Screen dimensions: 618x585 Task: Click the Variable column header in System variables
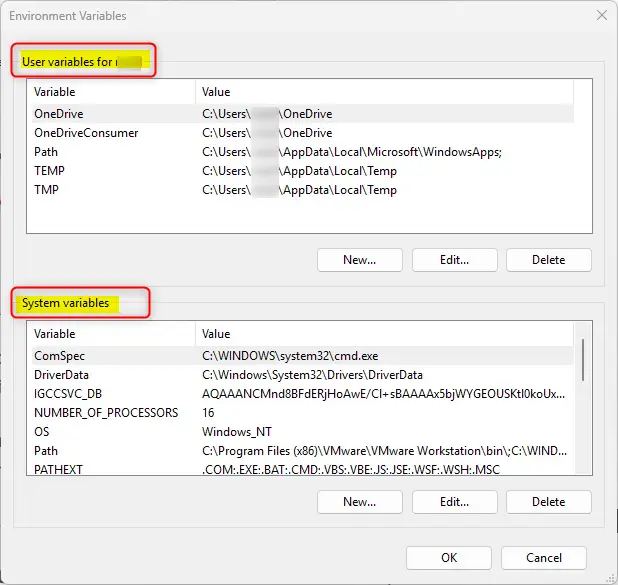coord(111,334)
